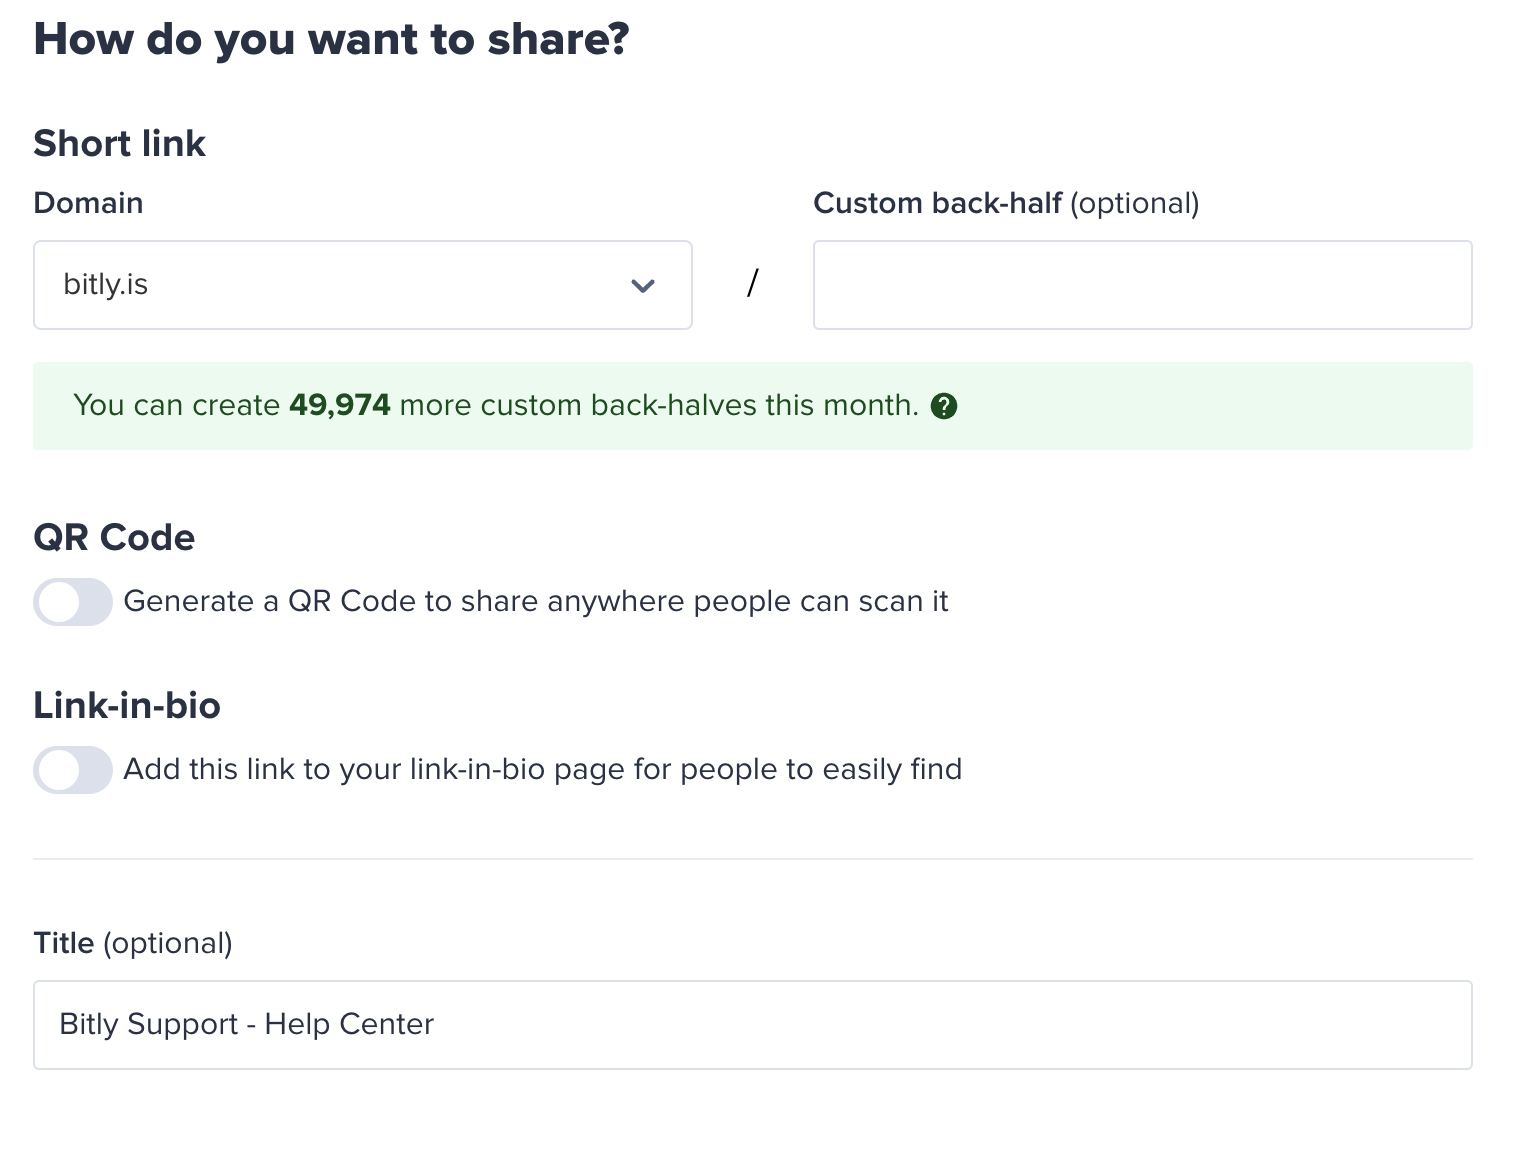Click the Domain field label

point(88,203)
